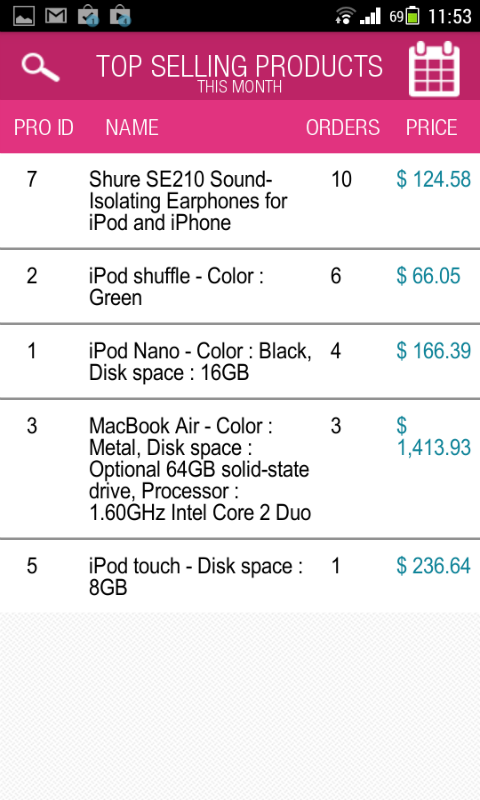Select iPod shuffle Green product
This screenshot has width=480, height=800.
pyautogui.click(x=240, y=287)
